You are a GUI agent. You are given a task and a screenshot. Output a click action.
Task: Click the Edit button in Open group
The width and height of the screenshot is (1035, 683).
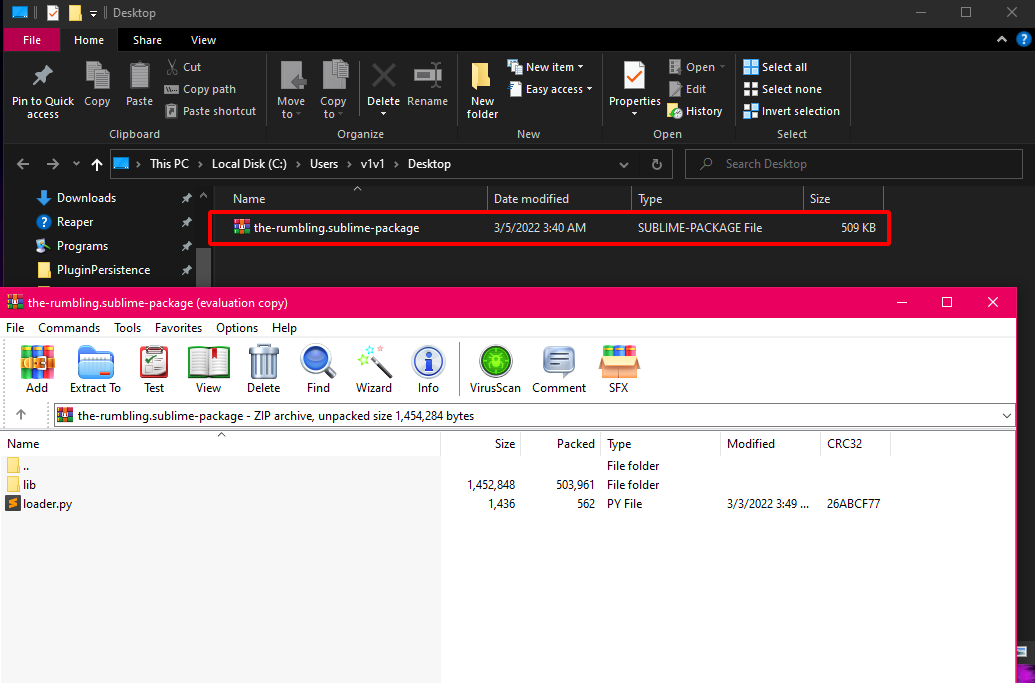[x=687, y=89]
